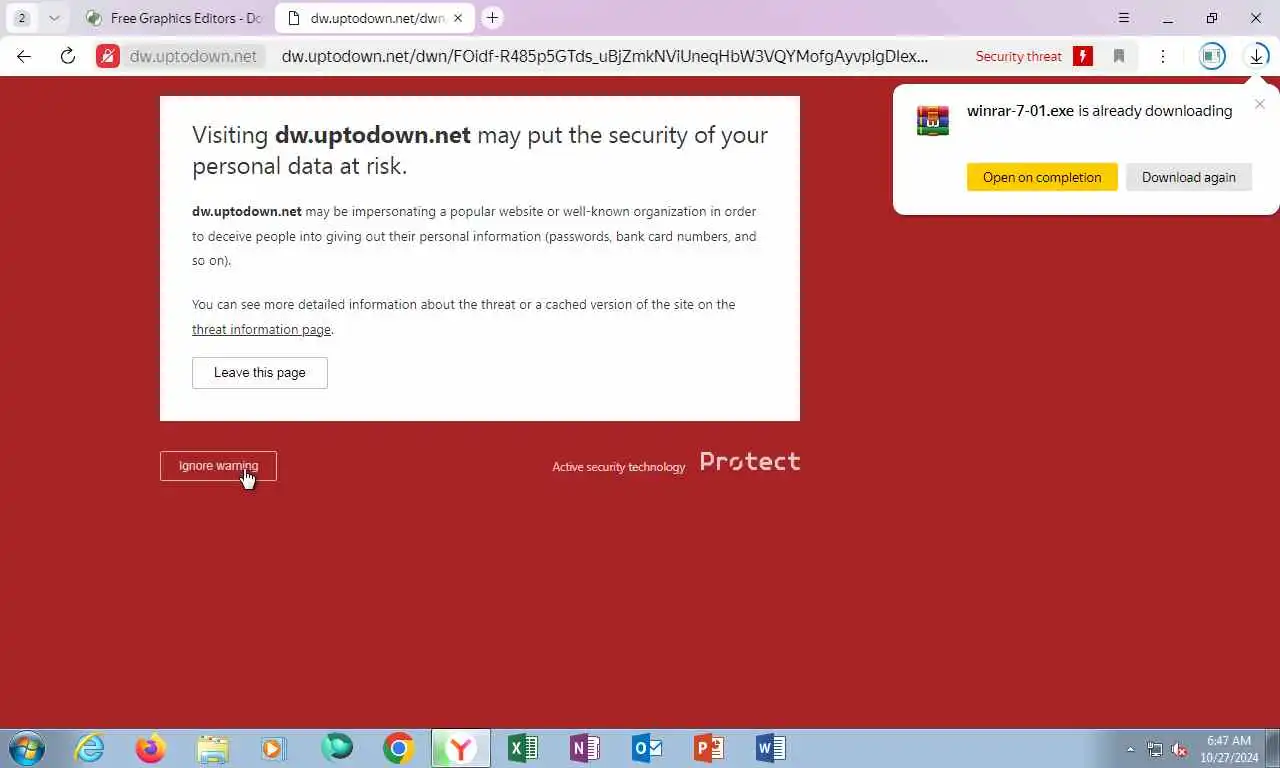Open the Security threat lightning icon
1280x768 pixels.
pyautogui.click(x=1082, y=56)
